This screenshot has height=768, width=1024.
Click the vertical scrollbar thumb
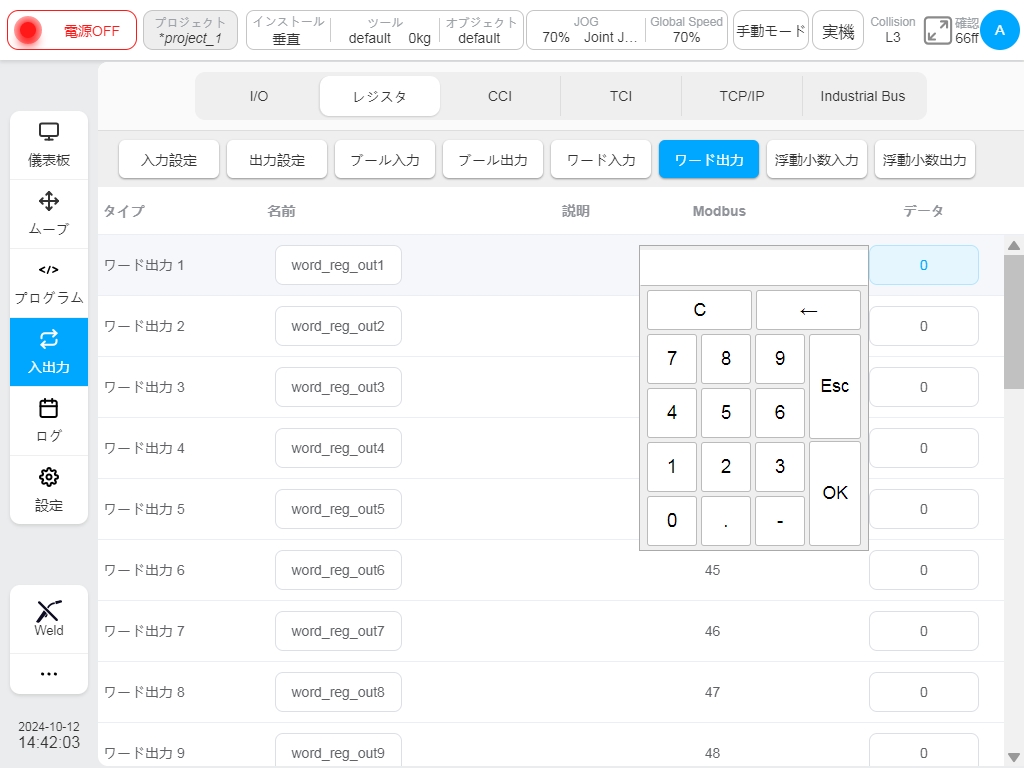[1014, 322]
